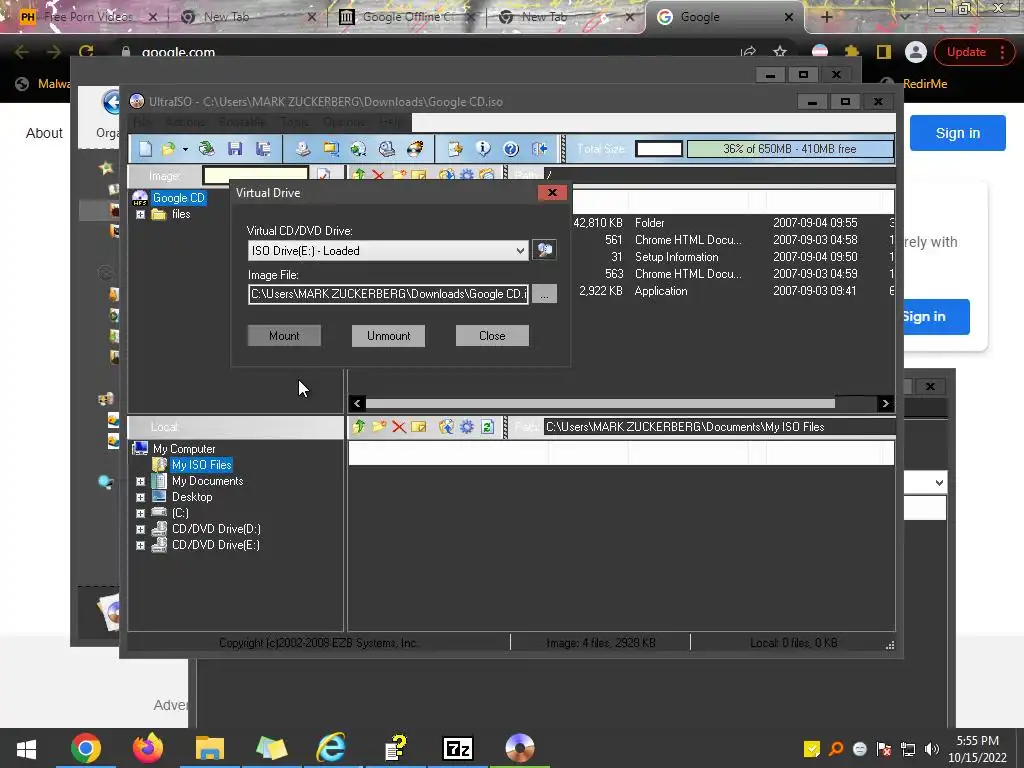
Task: Click the New image icon in UltraISO toolbar
Action: coord(145,149)
